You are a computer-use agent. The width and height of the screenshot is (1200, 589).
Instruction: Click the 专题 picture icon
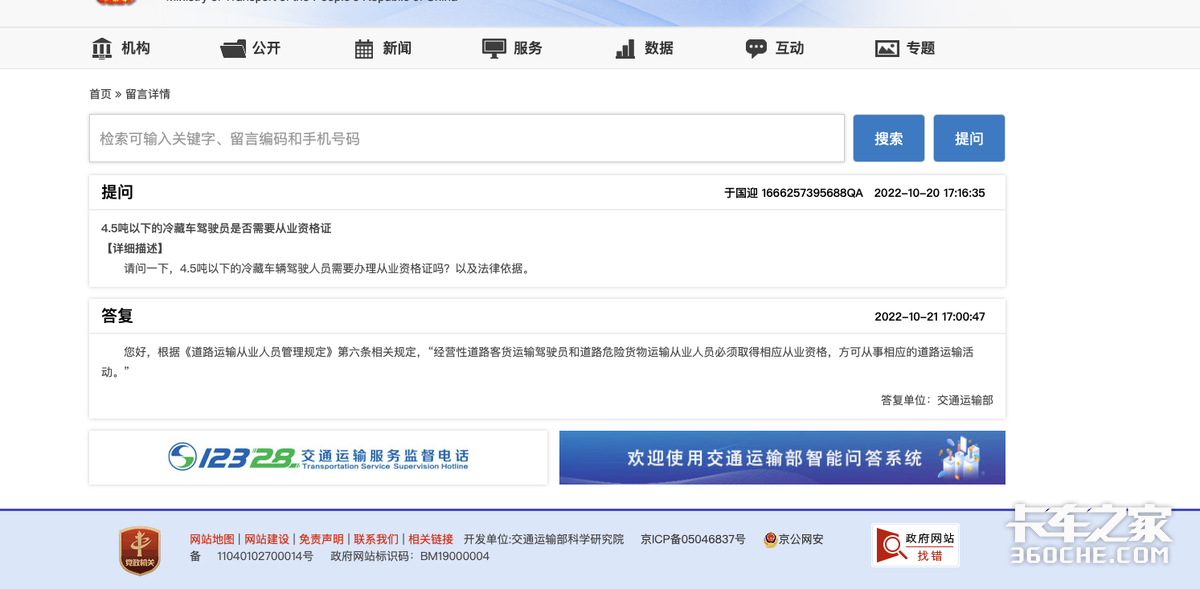tap(887, 48)
